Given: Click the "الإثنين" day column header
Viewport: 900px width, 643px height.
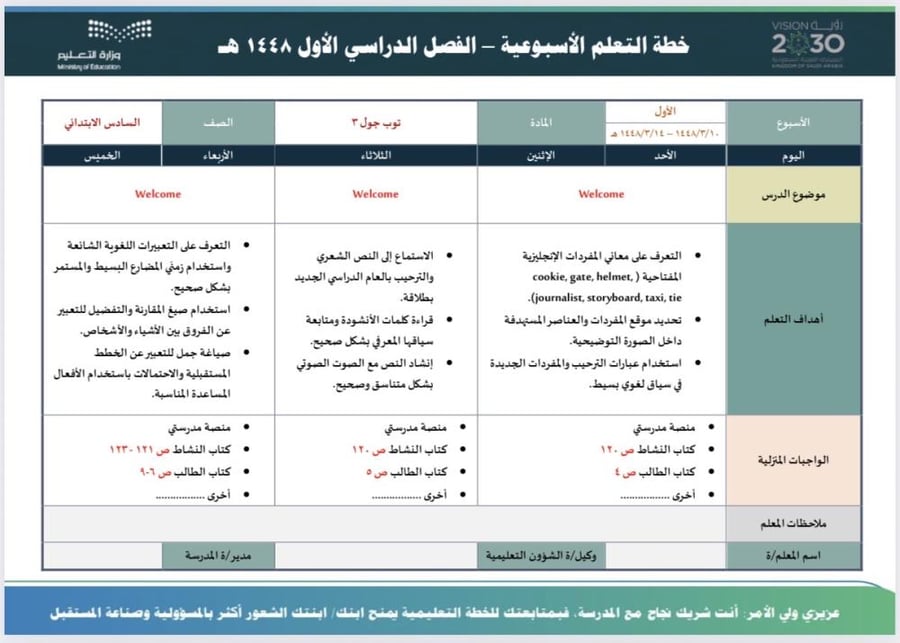Looking at the screenshot, I should 541,155.
